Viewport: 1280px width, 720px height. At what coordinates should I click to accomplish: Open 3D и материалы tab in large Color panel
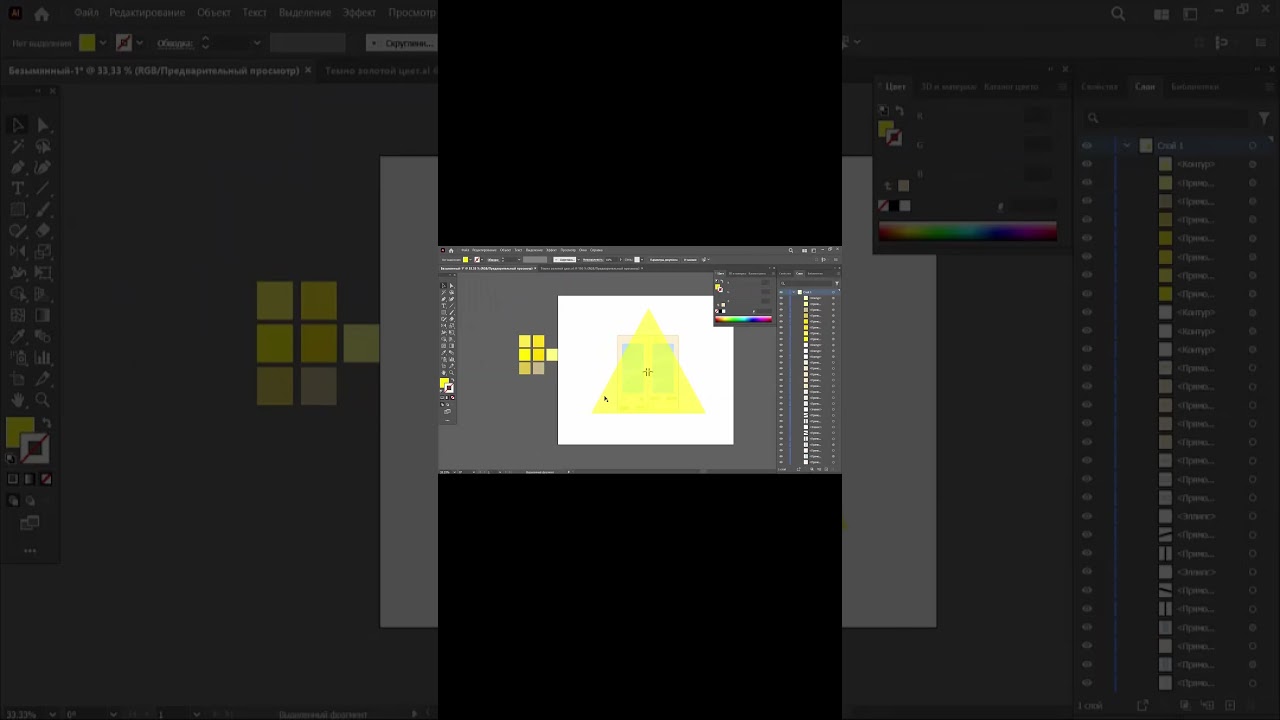[x=948, y=87]
